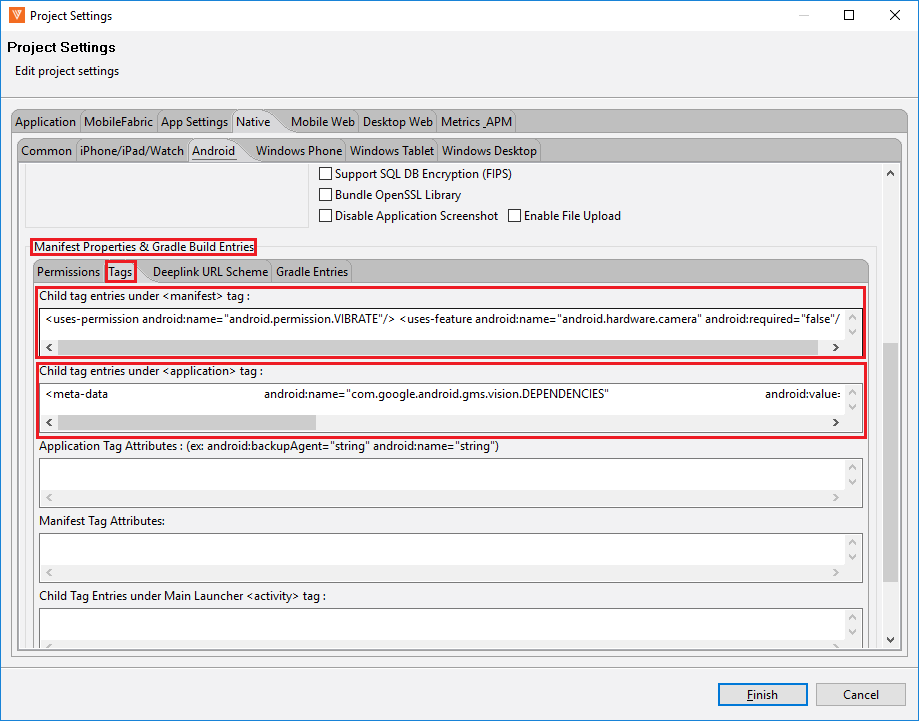Click the Cancel button

point(860,695)
